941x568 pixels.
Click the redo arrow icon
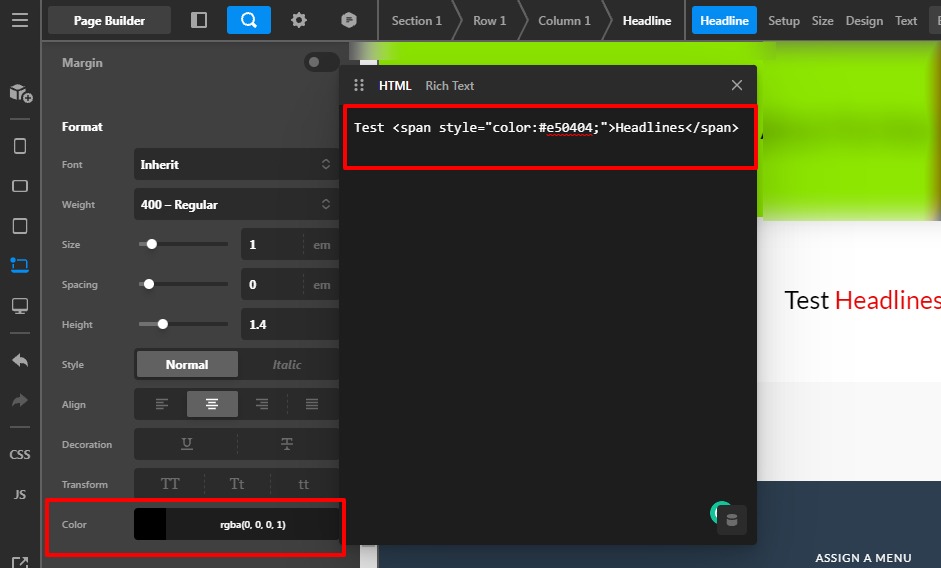pos(20,400)
